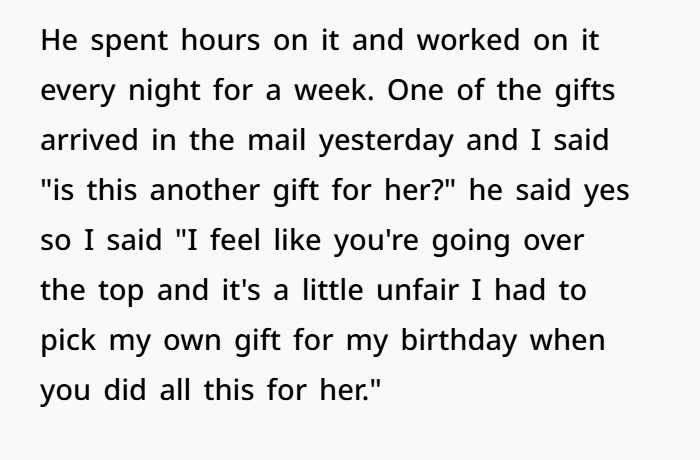This screenshot has height=460, width=700.
Task: Click the word "birthday"
Action: tap(459, 342)
